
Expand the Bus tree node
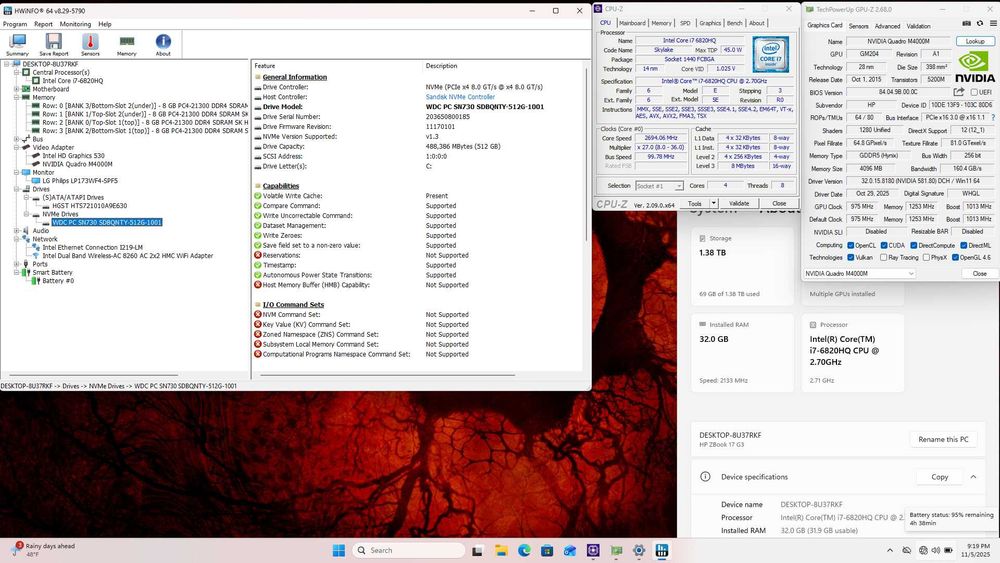tap(17, 139)
